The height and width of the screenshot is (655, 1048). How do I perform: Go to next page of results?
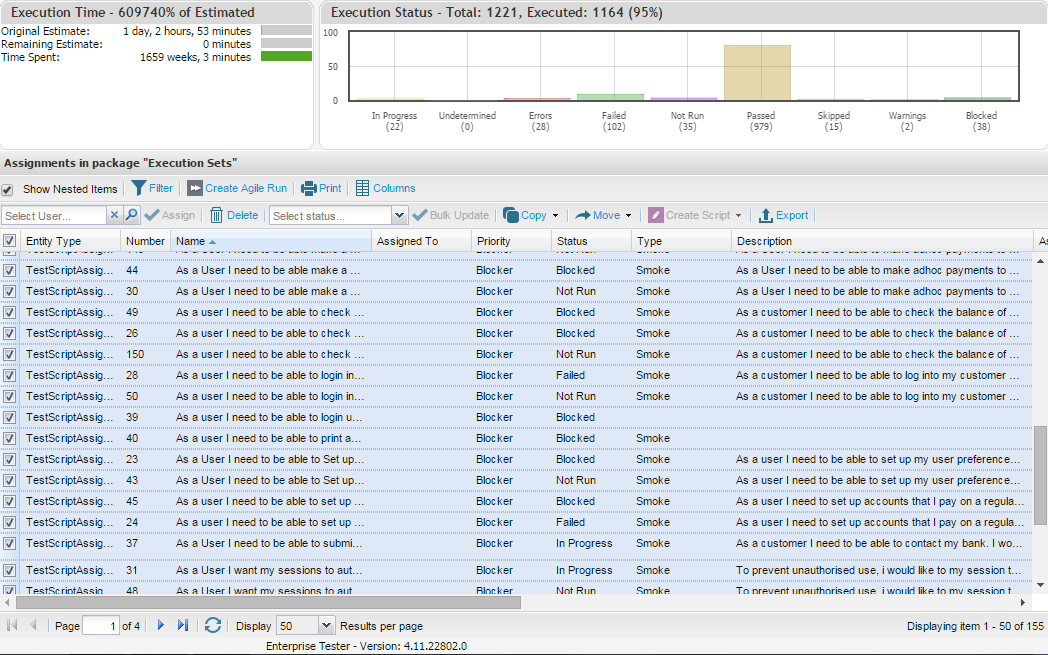[x=161, y=625]
